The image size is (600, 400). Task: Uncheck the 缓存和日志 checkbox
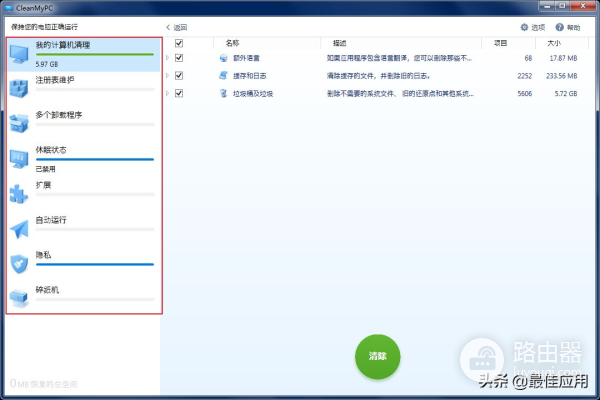click(179, 75)
